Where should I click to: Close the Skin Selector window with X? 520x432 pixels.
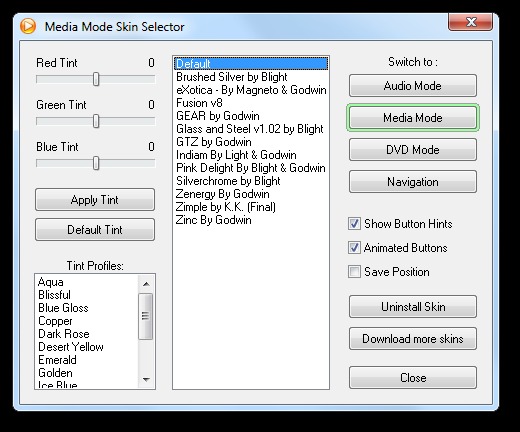point(470,22)
